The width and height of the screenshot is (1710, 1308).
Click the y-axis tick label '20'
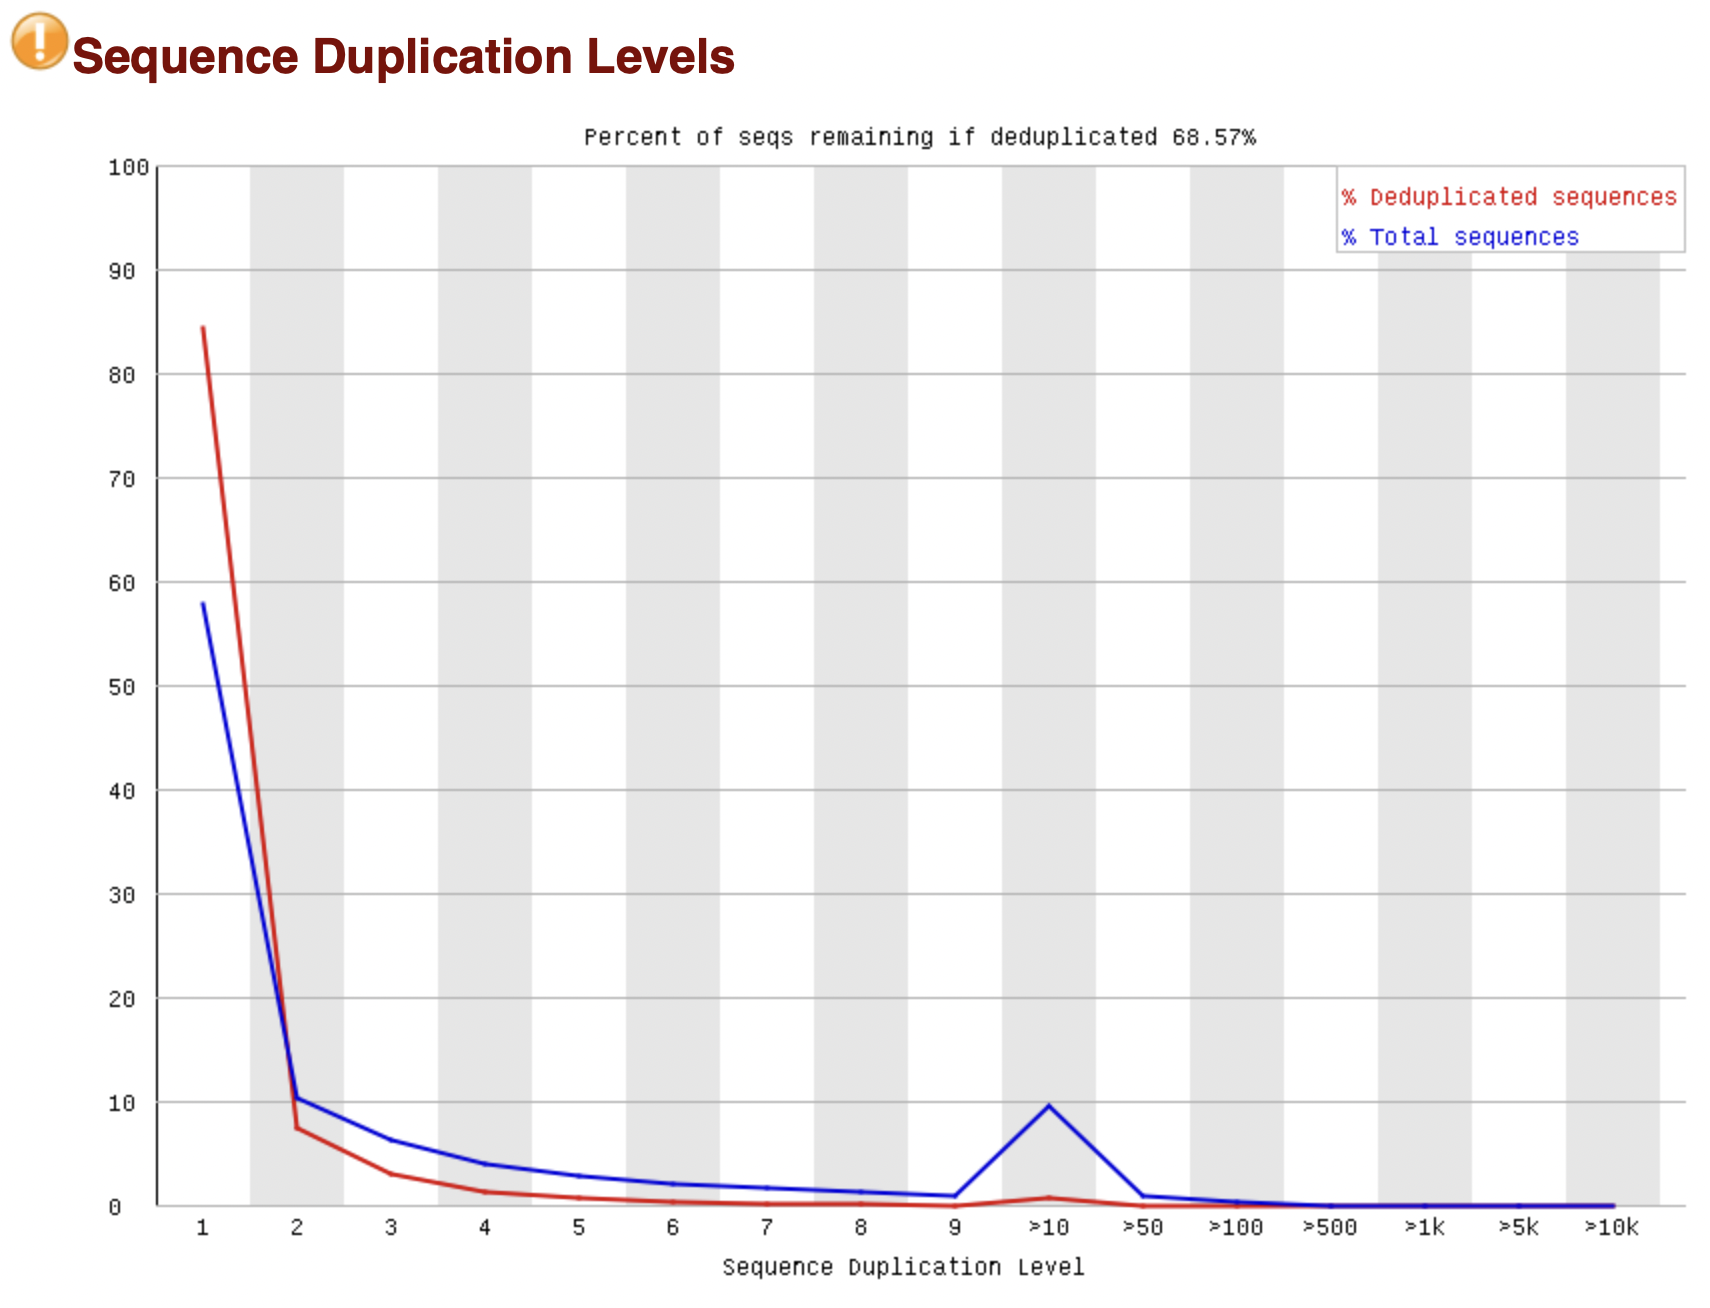tap(122, 999)
